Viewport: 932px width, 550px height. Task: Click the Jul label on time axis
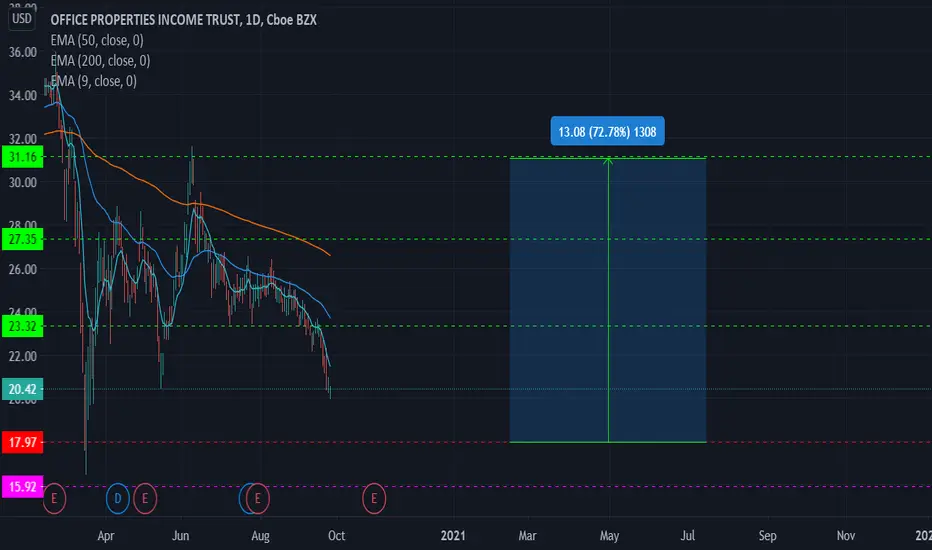tap(688, 536)
